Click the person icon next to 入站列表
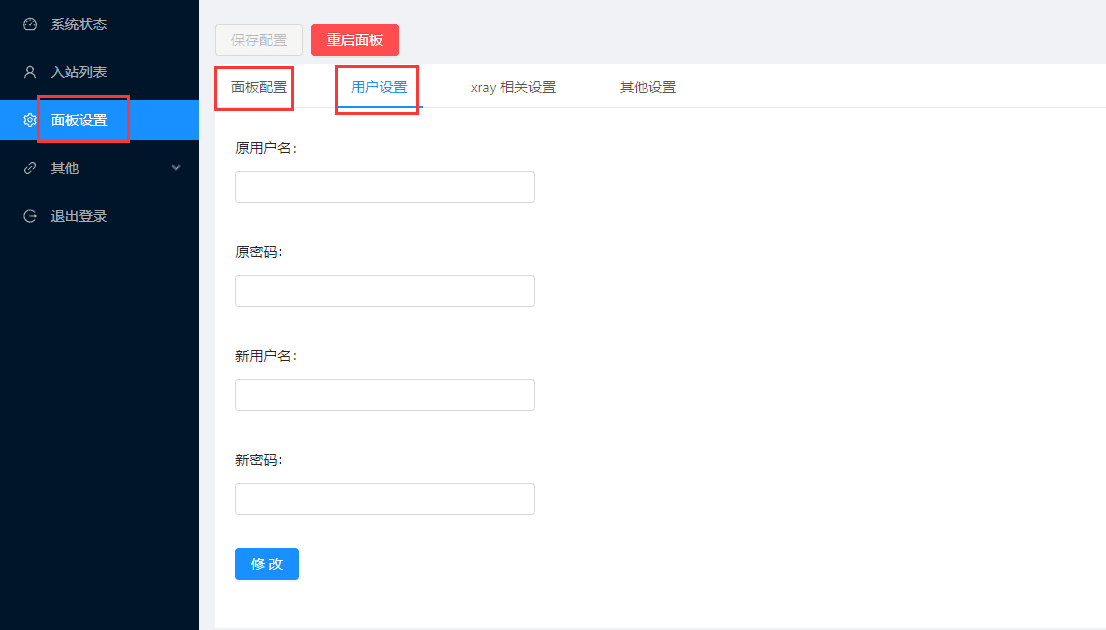The width and height of the screenshot is (1106, 630). (28, 71)
